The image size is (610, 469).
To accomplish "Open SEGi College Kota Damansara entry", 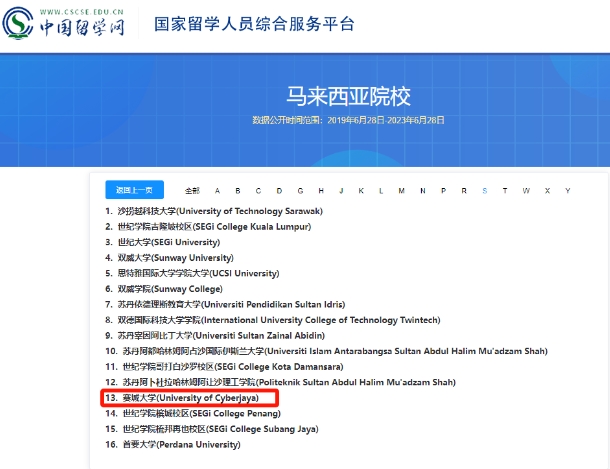I will pos(224,367).
